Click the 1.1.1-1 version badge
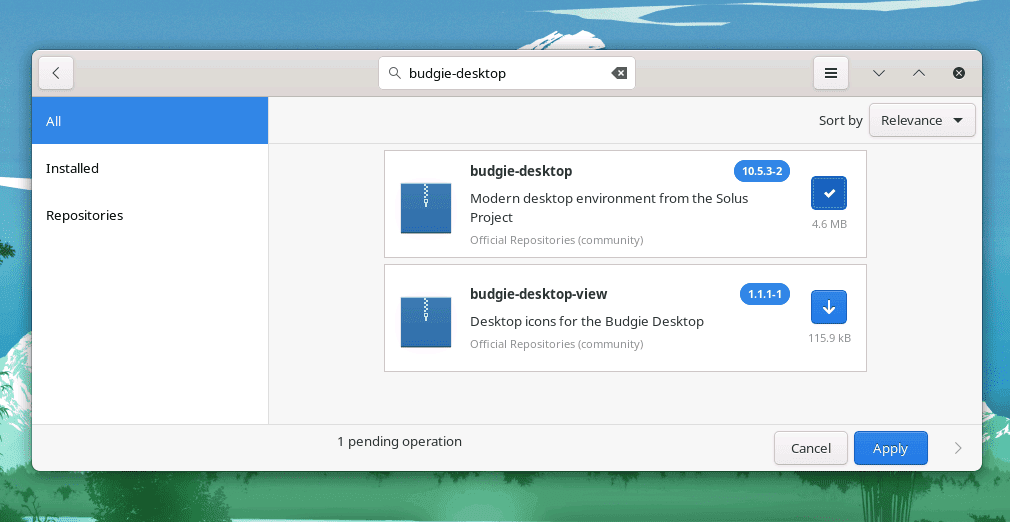Viewport: 1010px width, 522px height. tap(765, 295)
